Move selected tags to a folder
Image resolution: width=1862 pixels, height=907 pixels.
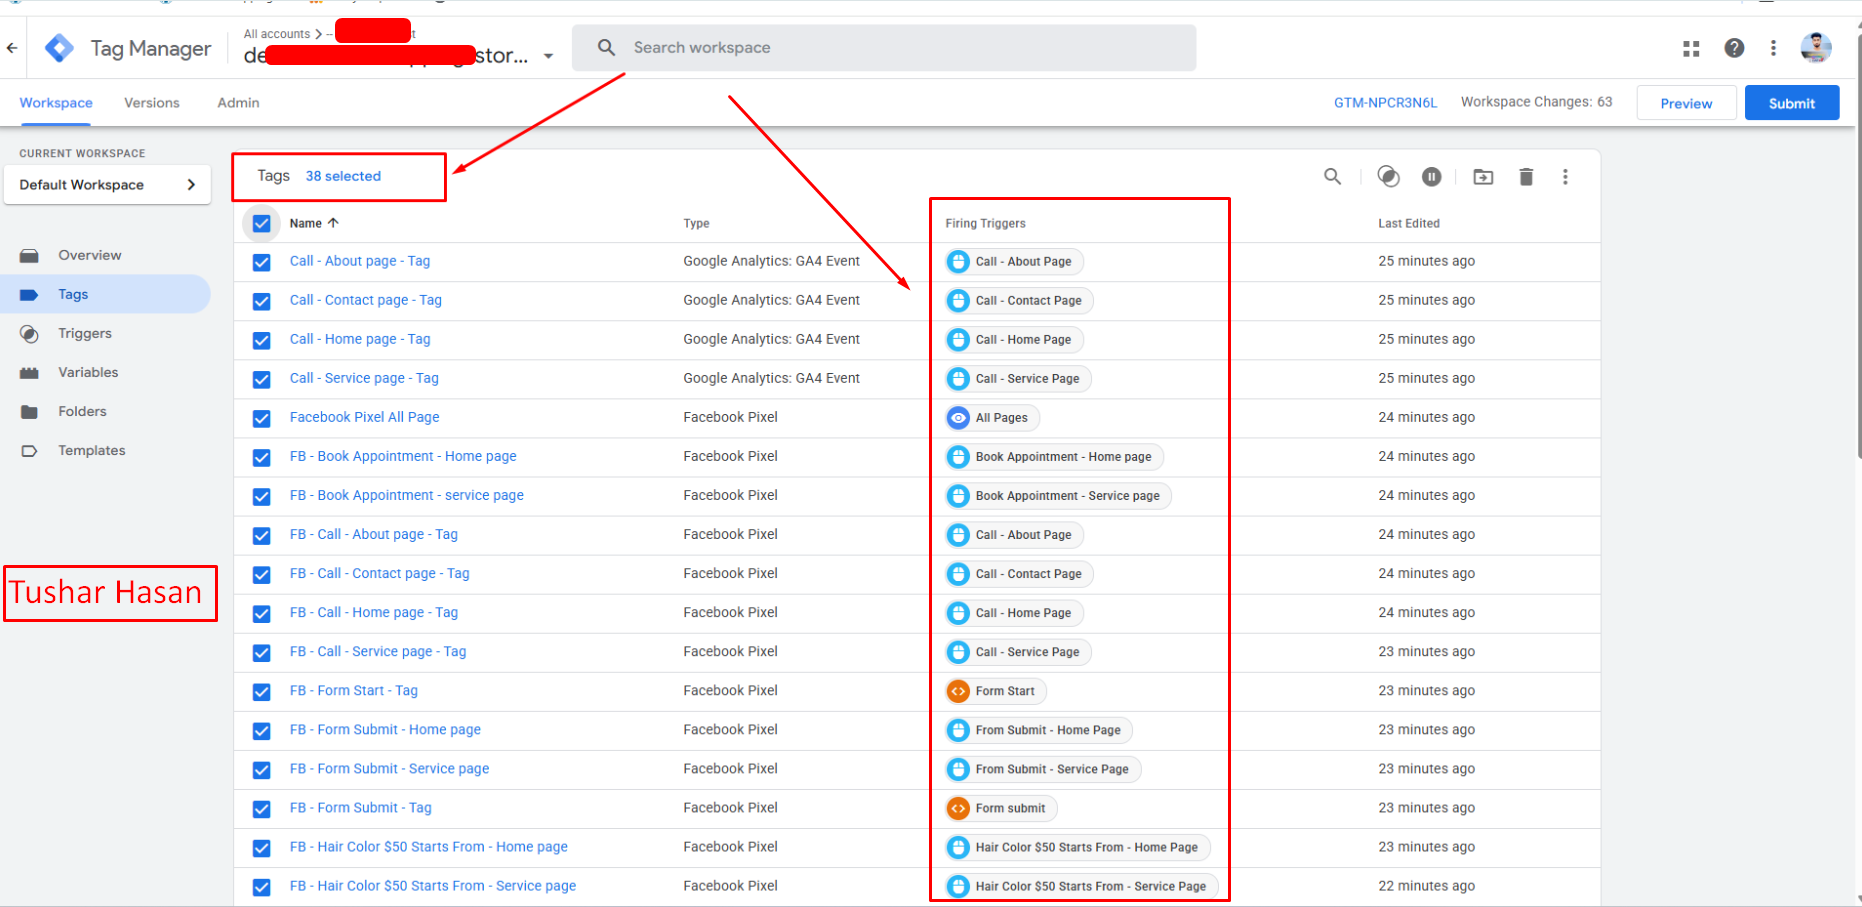1483,176
